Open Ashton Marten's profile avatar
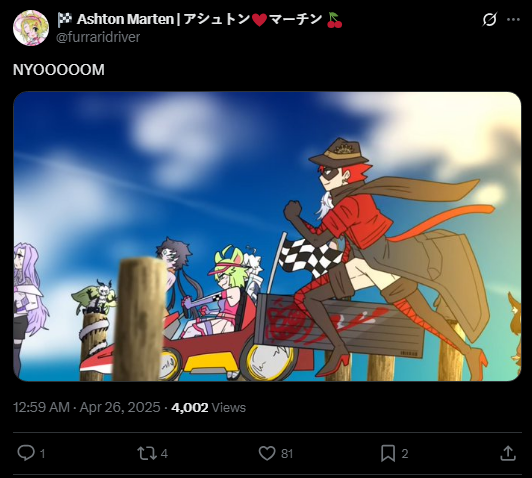 (x=31, y=28)
